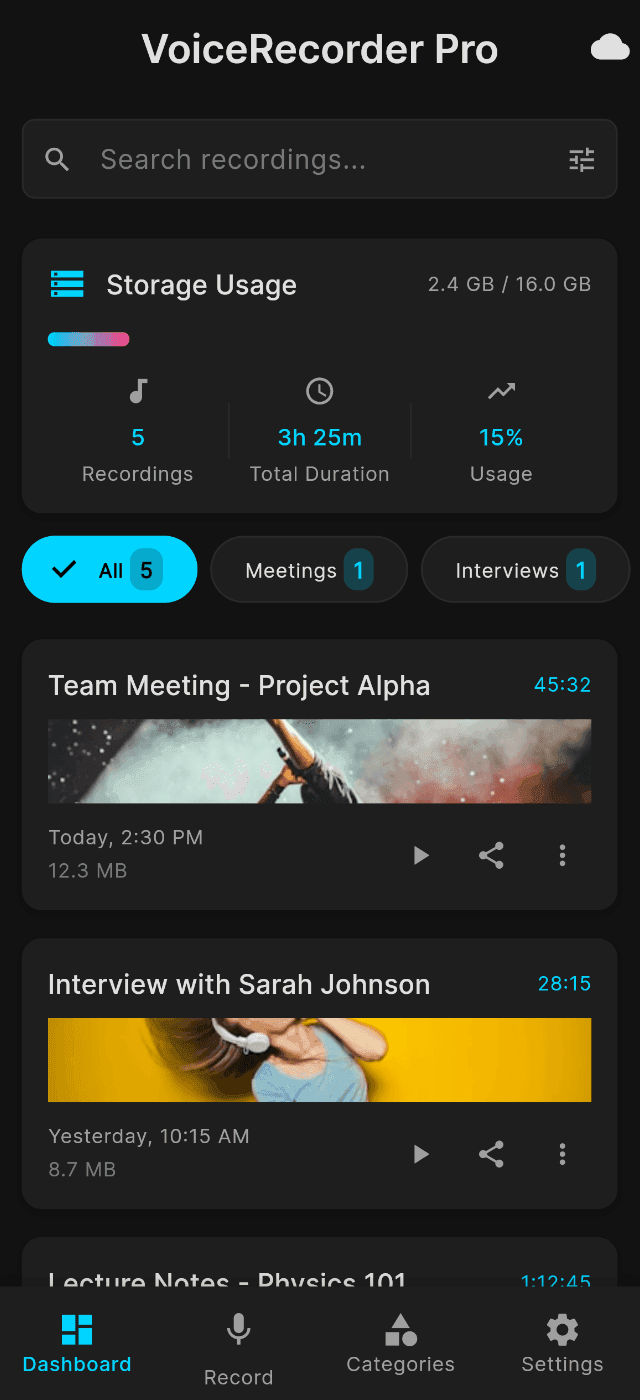Go to the Settings tab

(x=562, y=1344)
